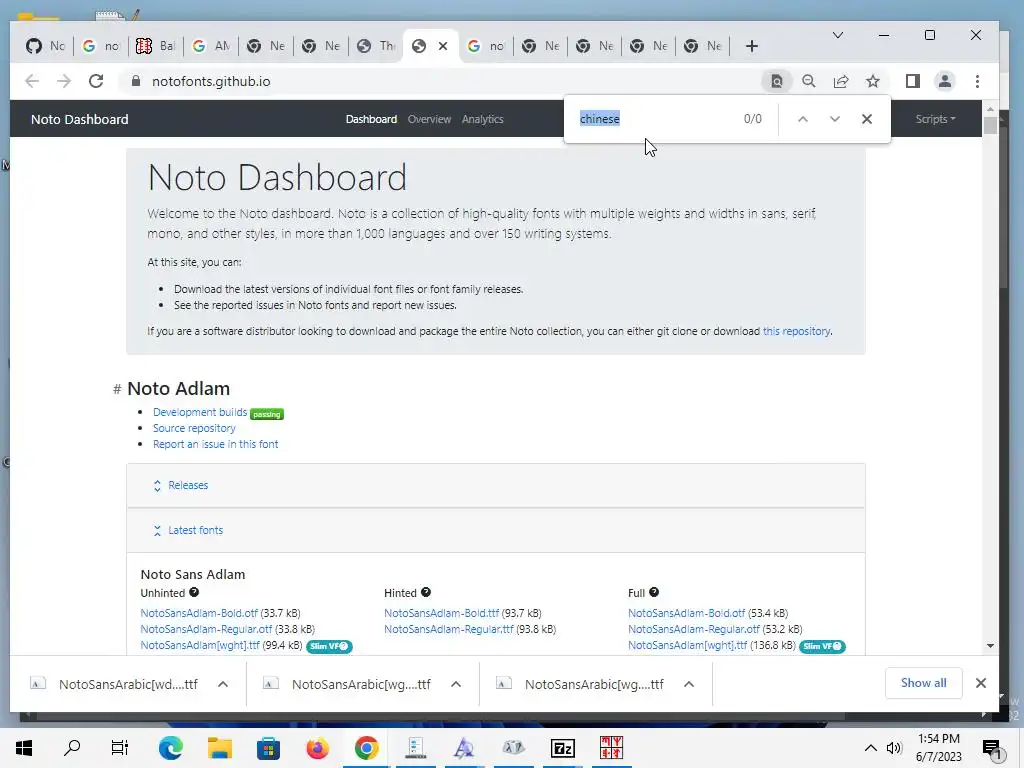Open File Explorer from taskbar
The image size is (1024, 768).
pos(219,748)
